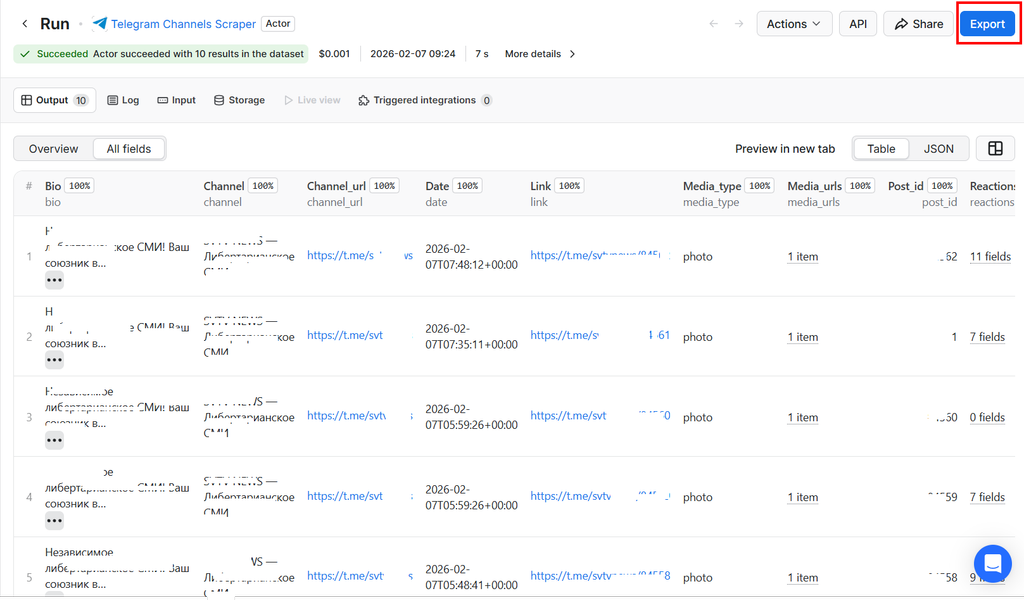Screen dimensions: 1024x600
Task: Open the column layout grid icon button
Action: pos(995,149)
